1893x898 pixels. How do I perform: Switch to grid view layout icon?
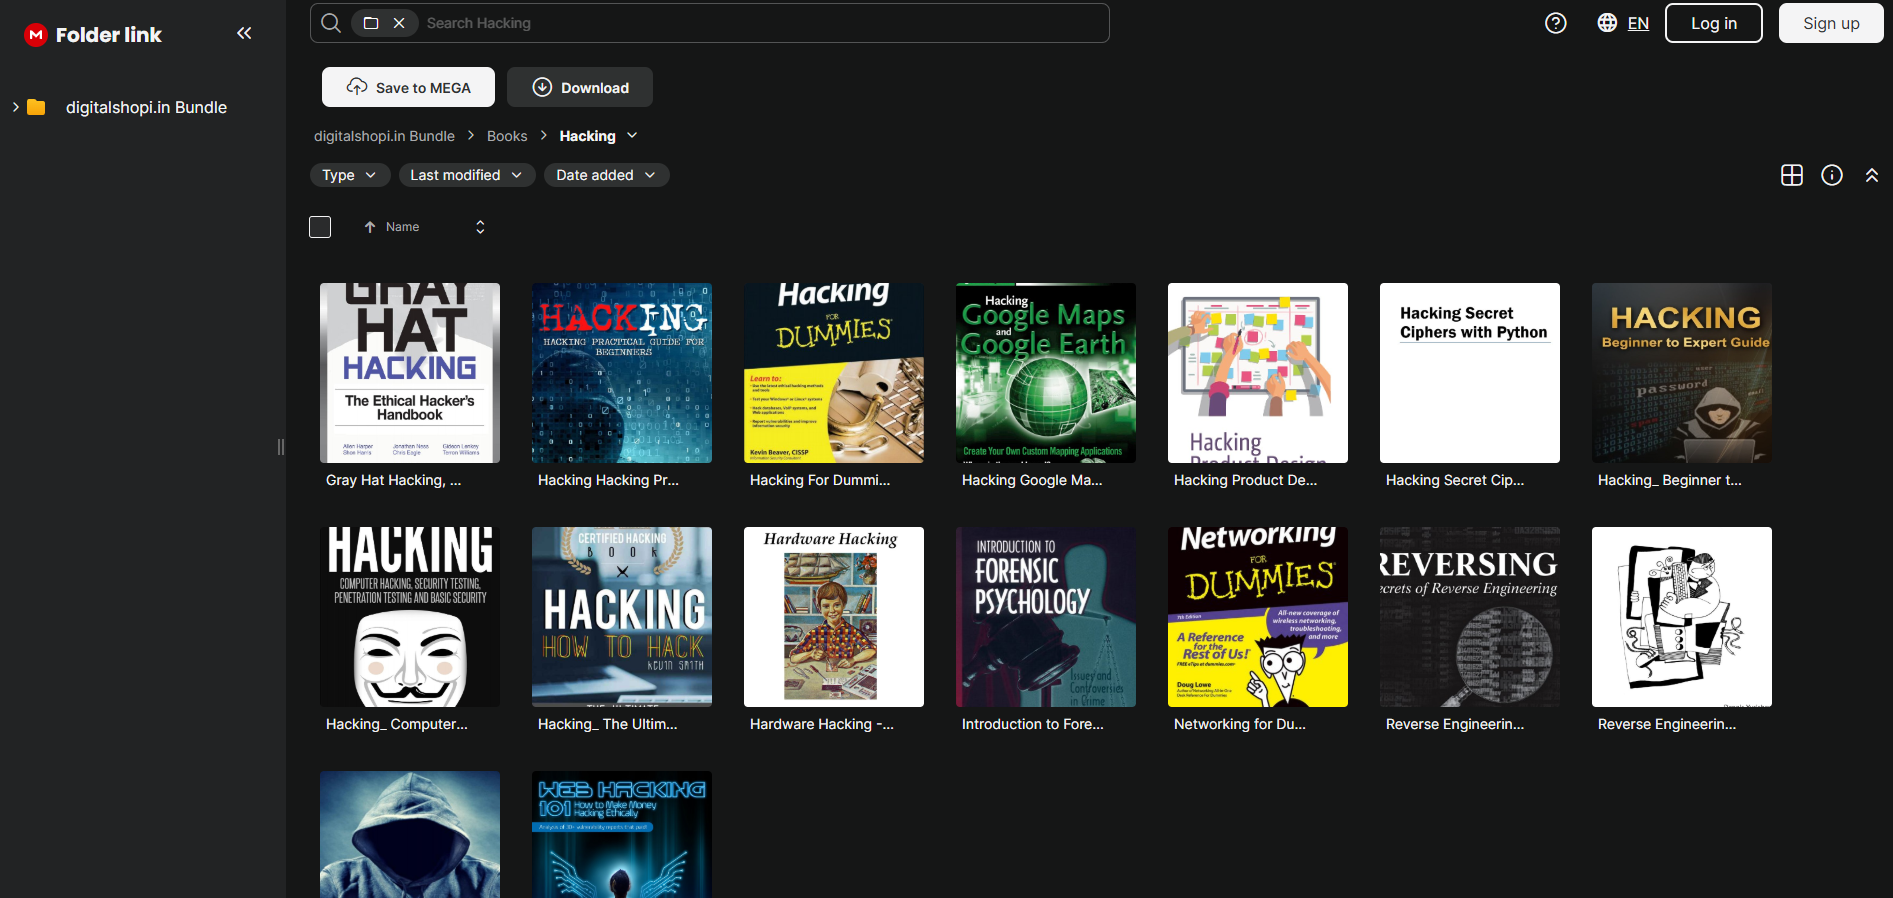[x=1792, y=175]
